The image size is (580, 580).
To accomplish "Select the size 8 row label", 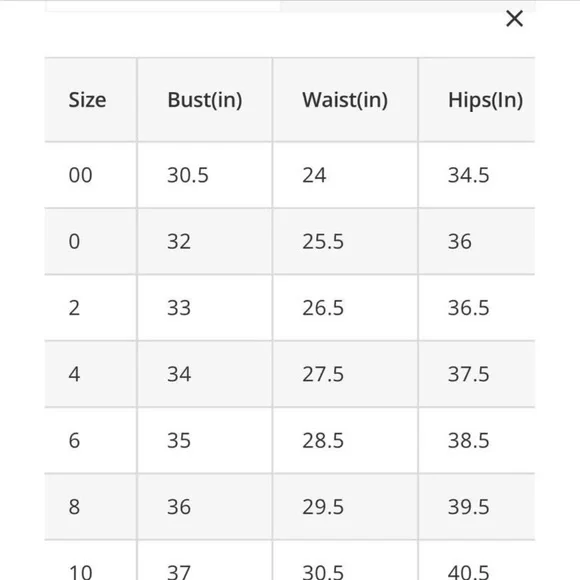I will tap(74, 506).
